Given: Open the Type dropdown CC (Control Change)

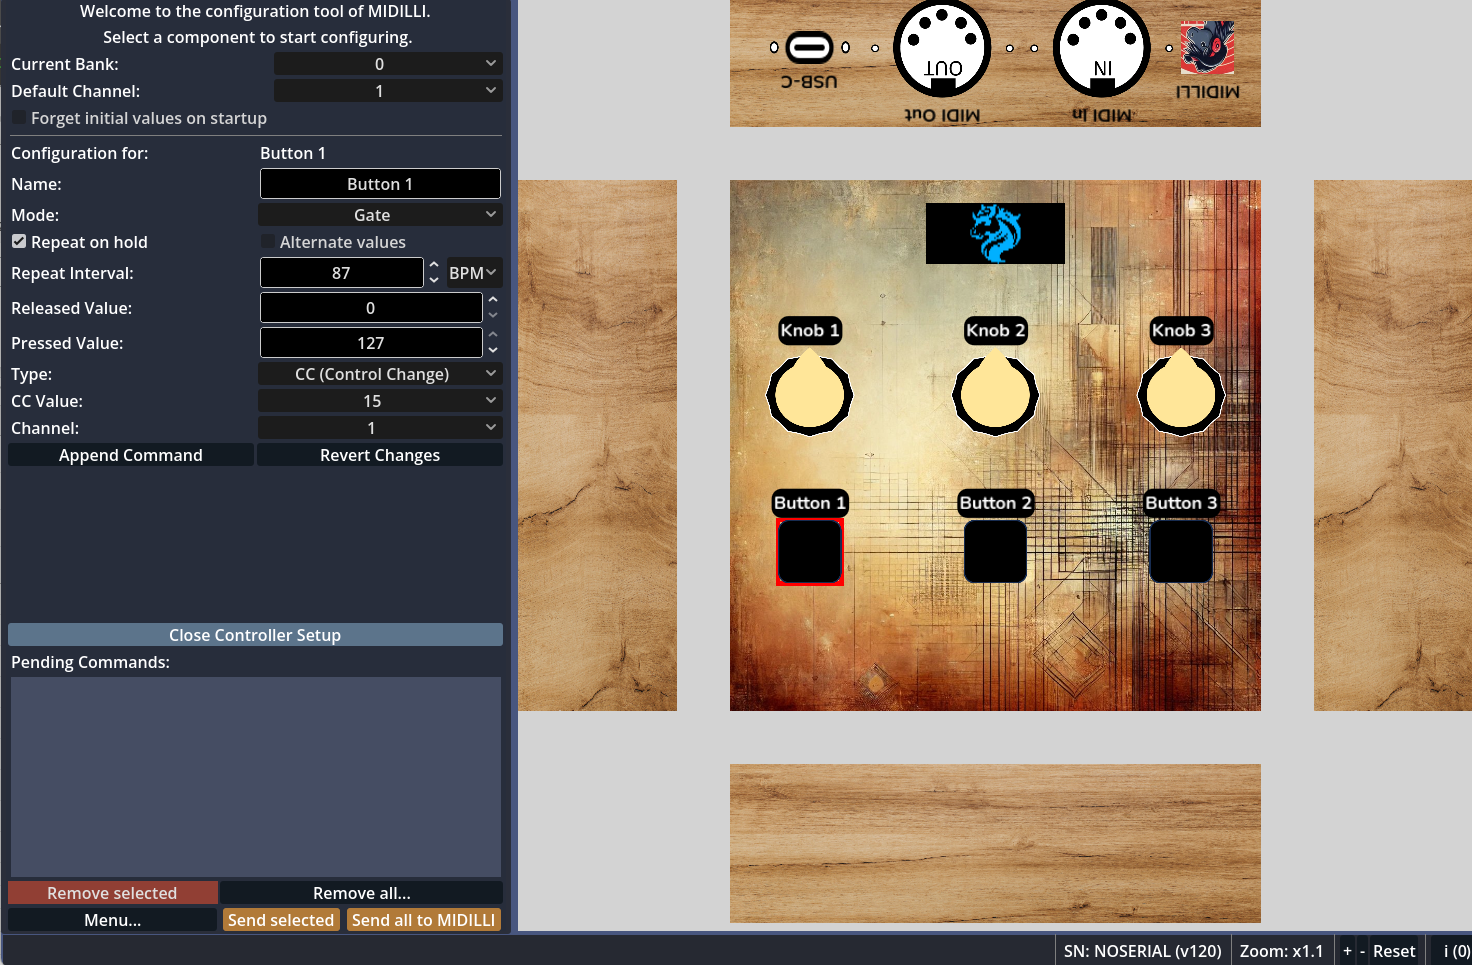Looking at the screenshot, I should [380, 374].
